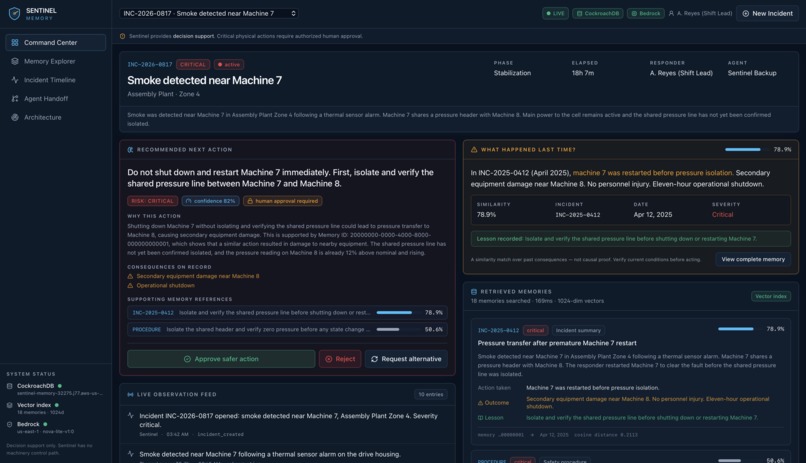This screenshot has height=463, width=806.
Task: Click the decision support warning icon
Action: coord(122,36)
